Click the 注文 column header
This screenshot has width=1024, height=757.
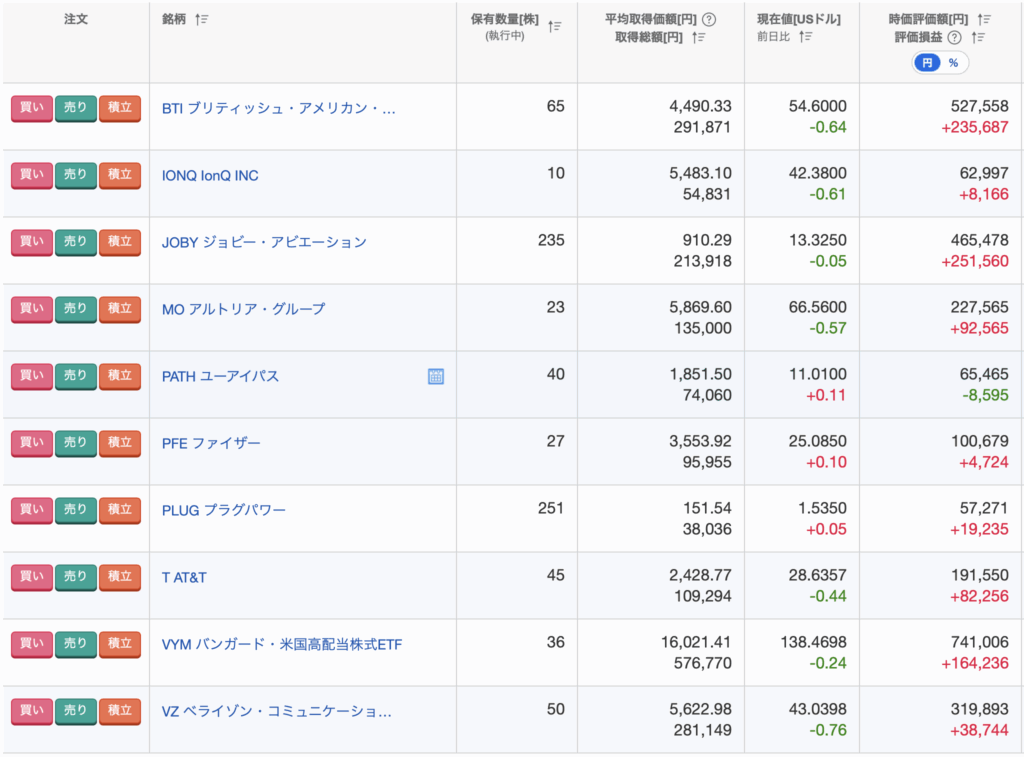click(76, 20)
